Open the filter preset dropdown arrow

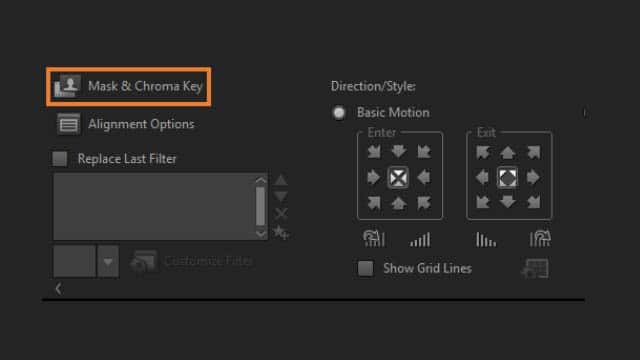108,262
